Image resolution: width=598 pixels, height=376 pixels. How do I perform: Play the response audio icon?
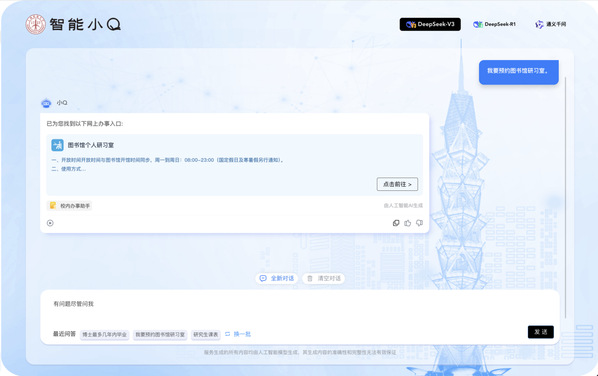click(50, 223)
